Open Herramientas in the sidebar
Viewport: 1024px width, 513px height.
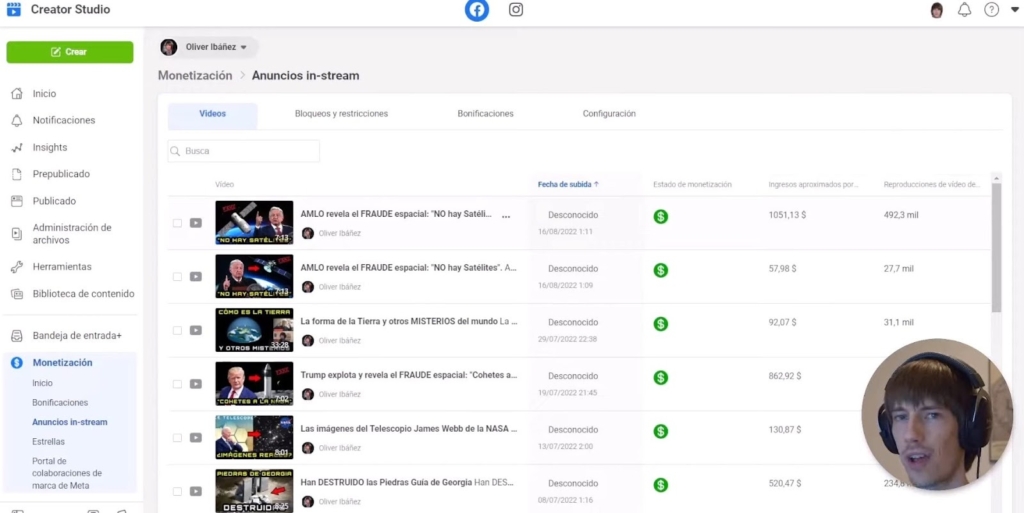point(61,267)
